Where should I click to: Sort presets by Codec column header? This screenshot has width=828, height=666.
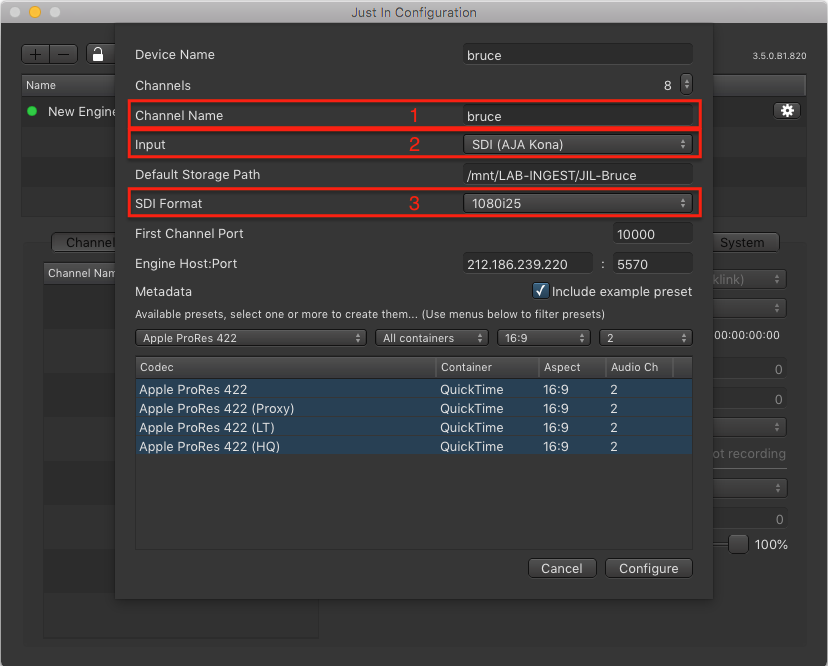[x=286, y=367]
